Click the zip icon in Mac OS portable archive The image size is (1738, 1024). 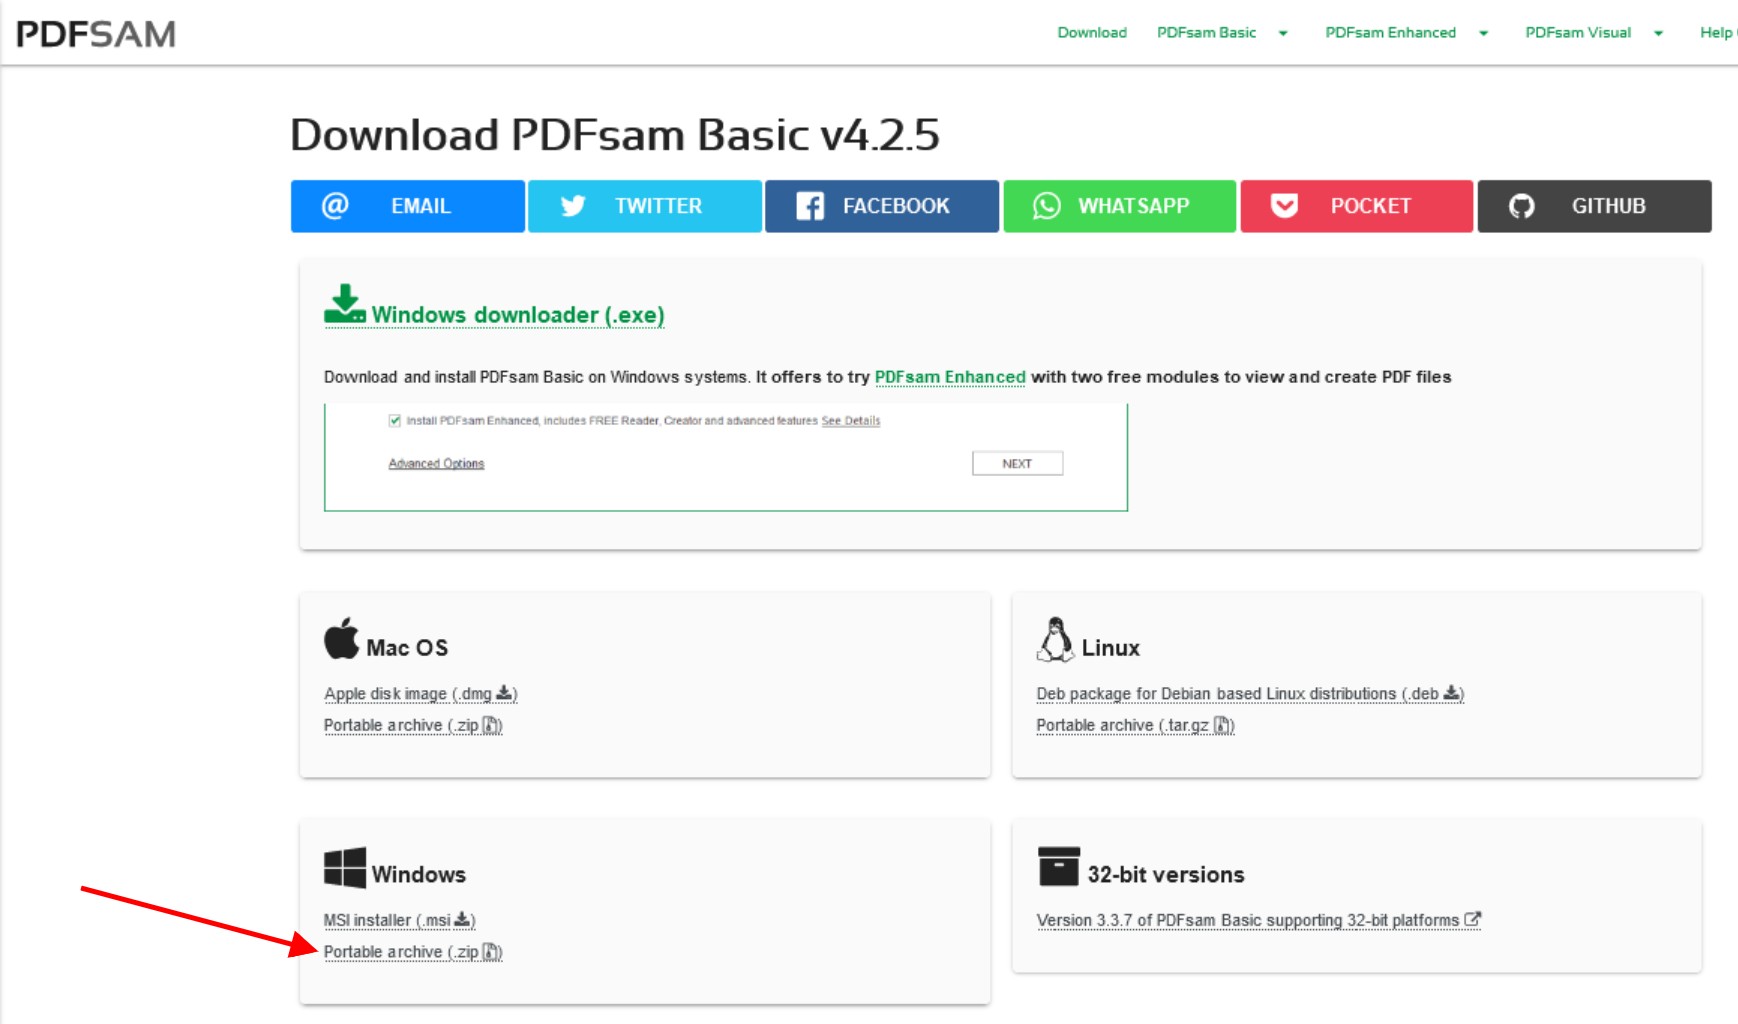tap(491, 725)
